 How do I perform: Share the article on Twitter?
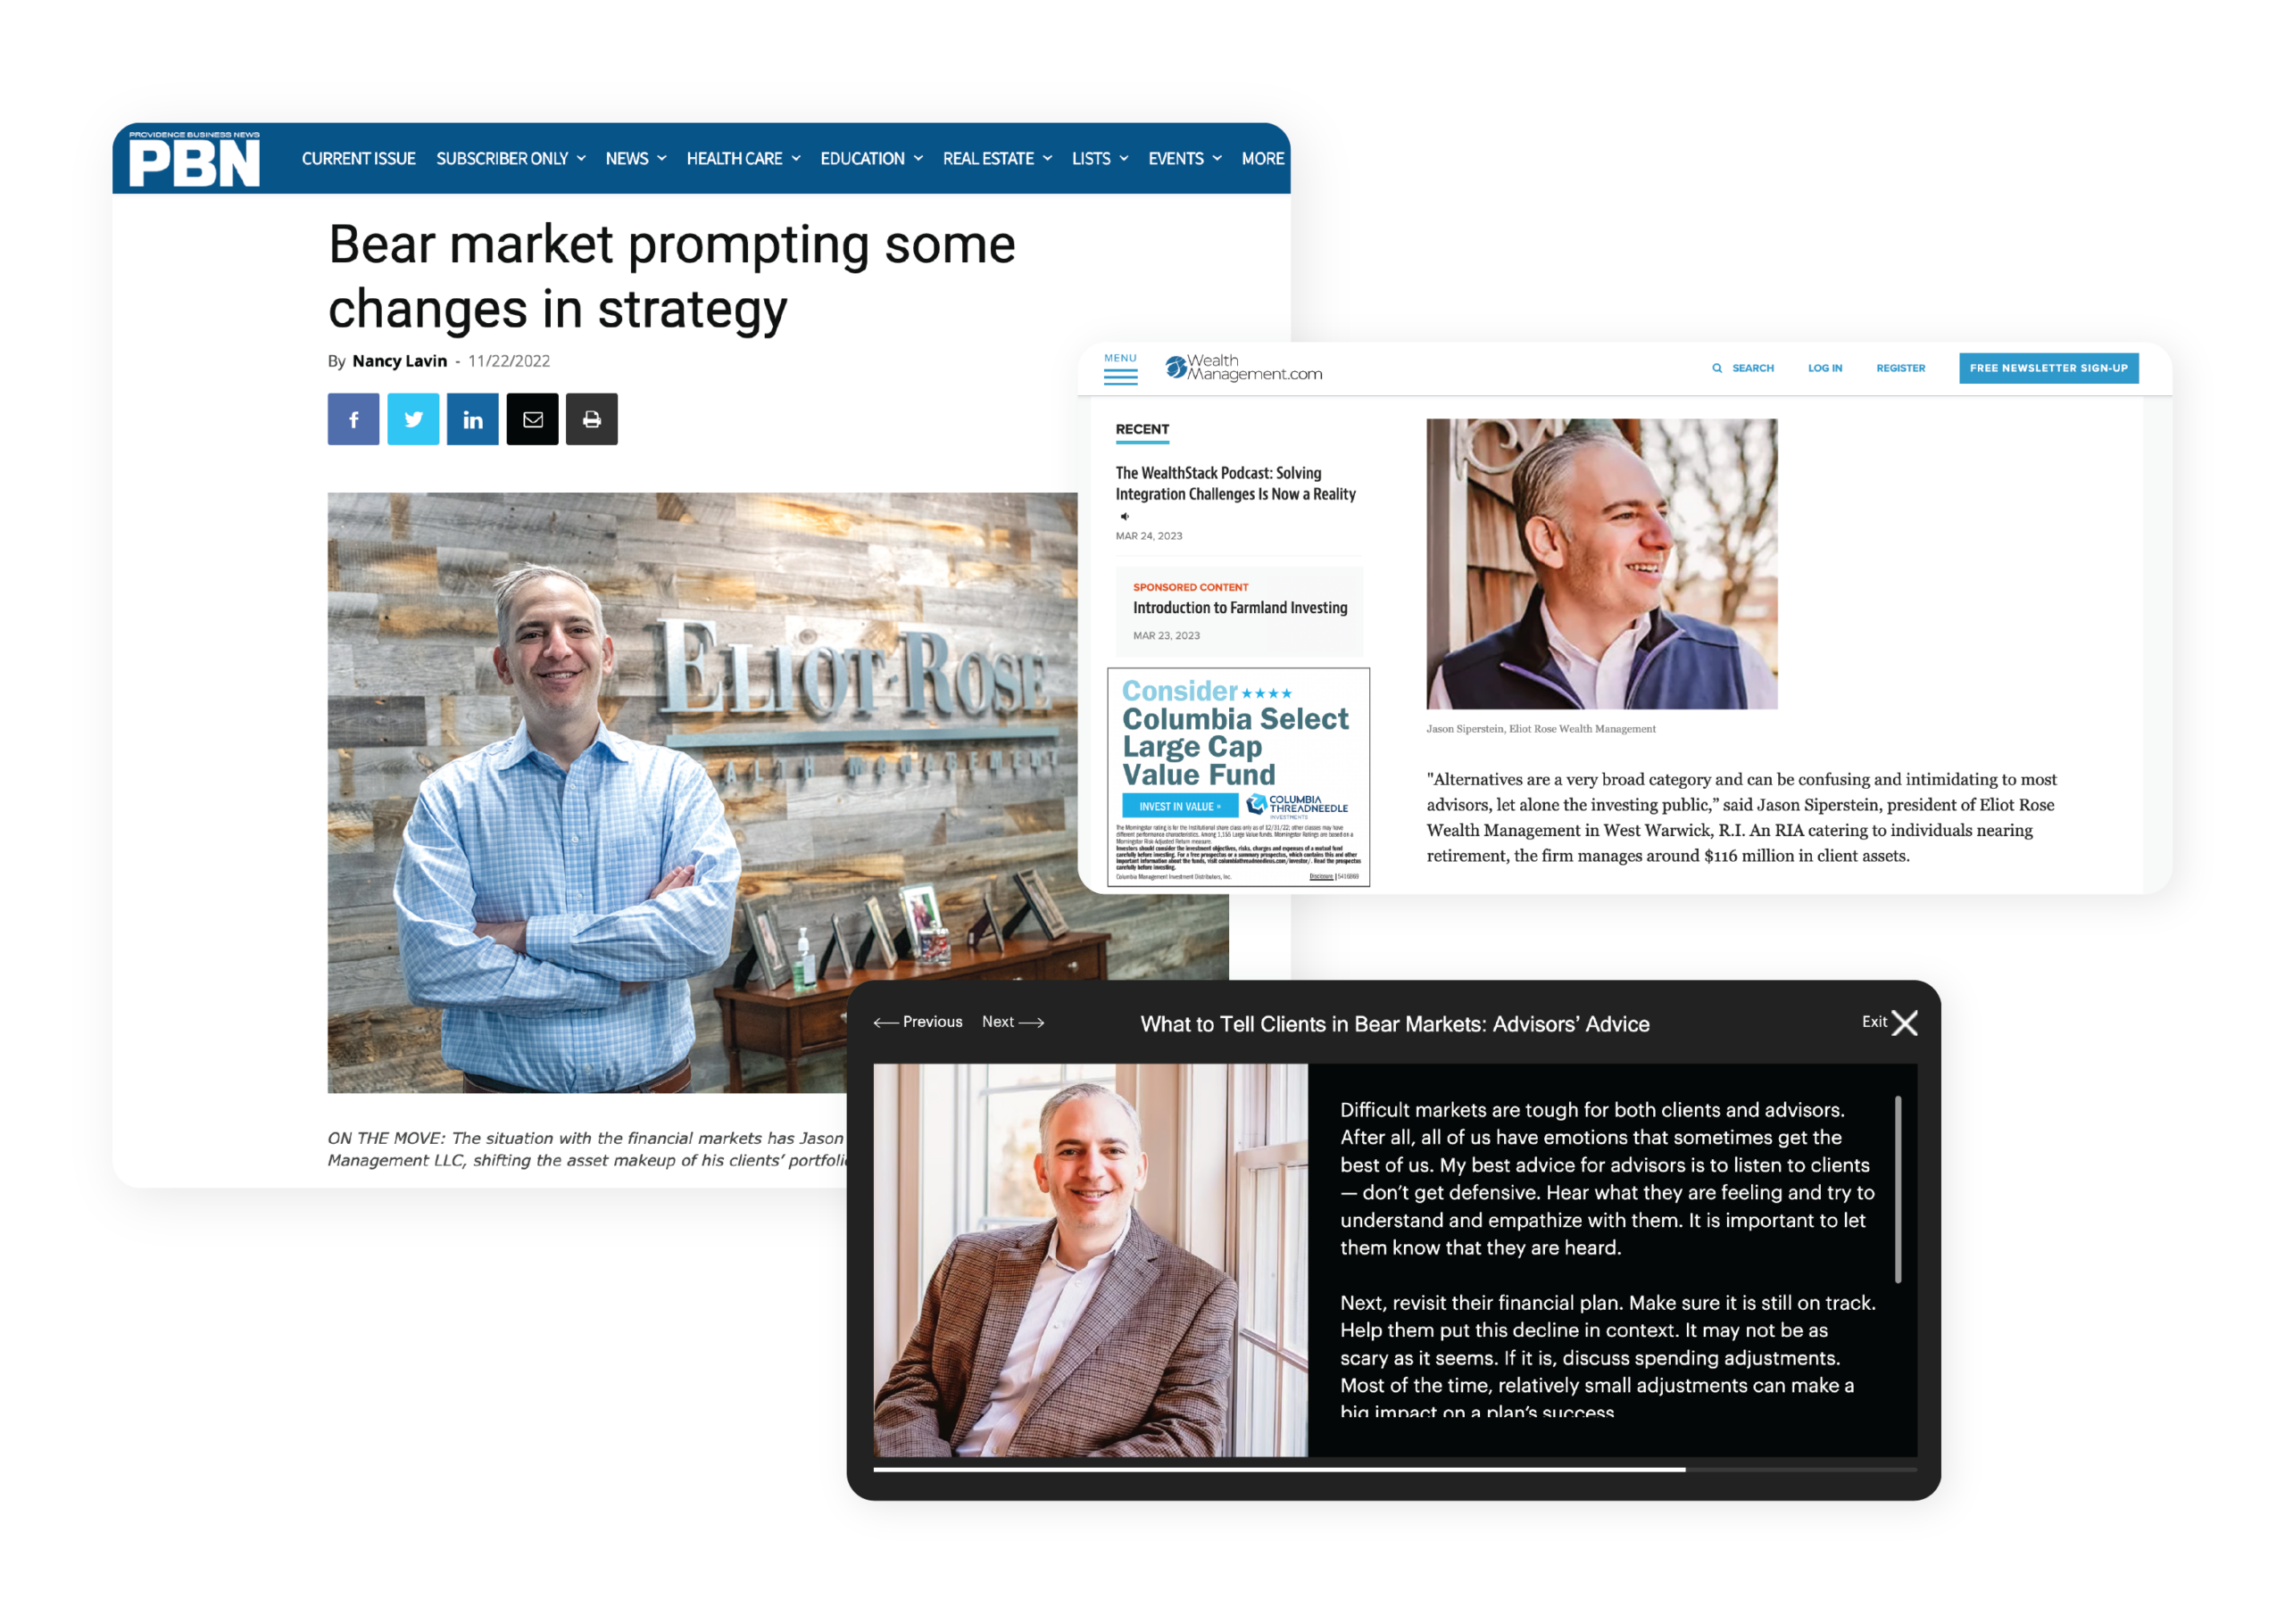(x=413, y=419)
